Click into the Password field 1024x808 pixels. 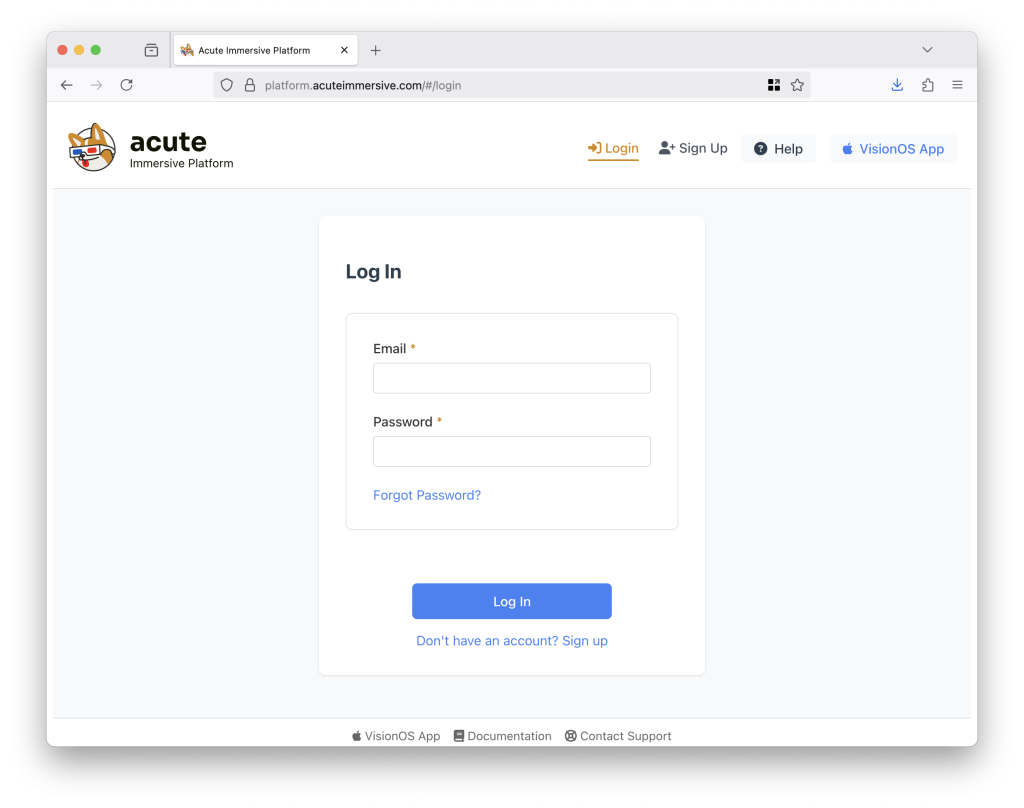coord(512,451)
